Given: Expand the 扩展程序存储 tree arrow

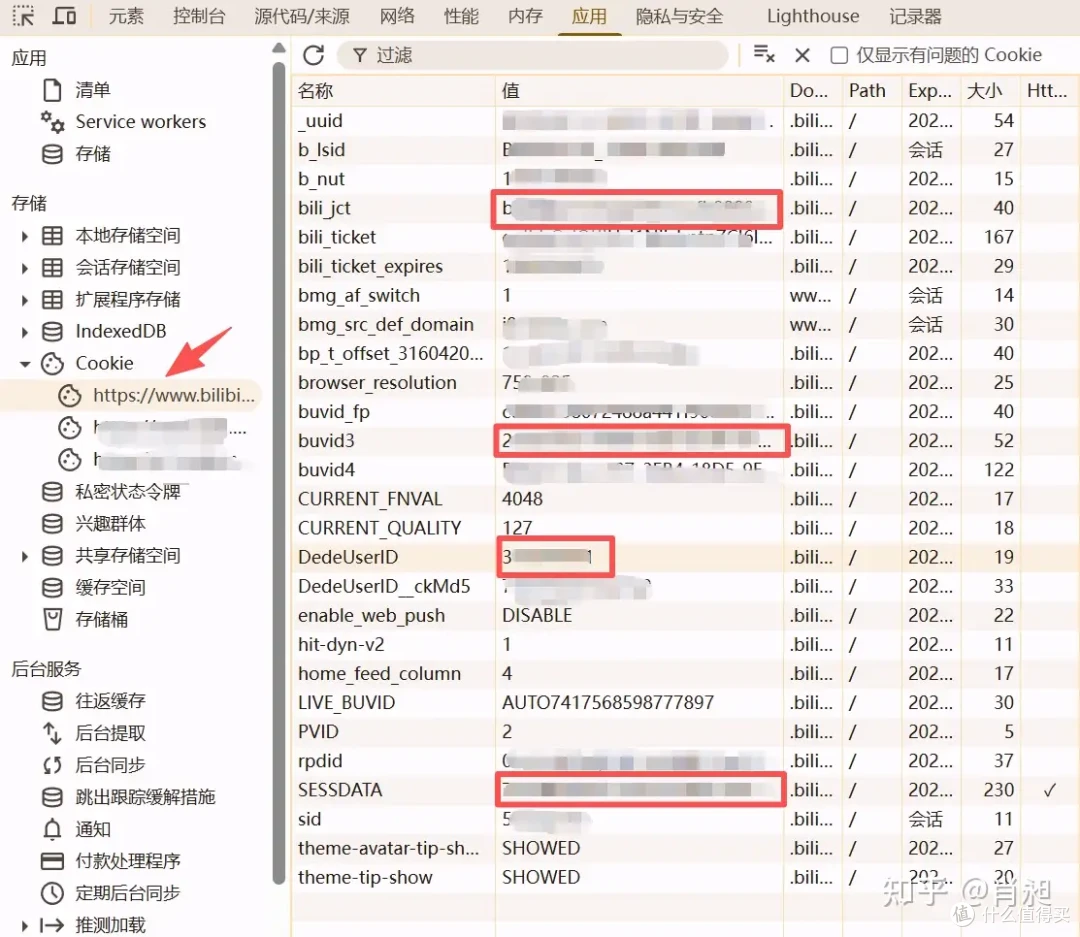Looking at the screenshot, I should [25, 300].
